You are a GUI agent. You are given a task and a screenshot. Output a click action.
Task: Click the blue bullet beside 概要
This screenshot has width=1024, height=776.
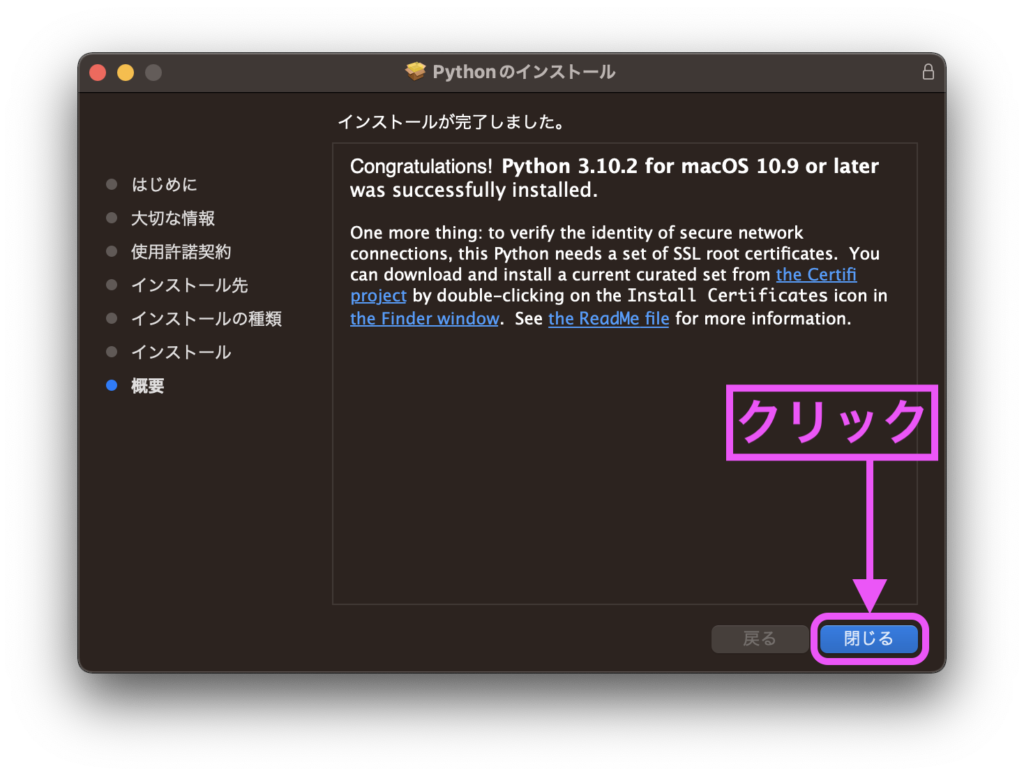coord(112,385)
